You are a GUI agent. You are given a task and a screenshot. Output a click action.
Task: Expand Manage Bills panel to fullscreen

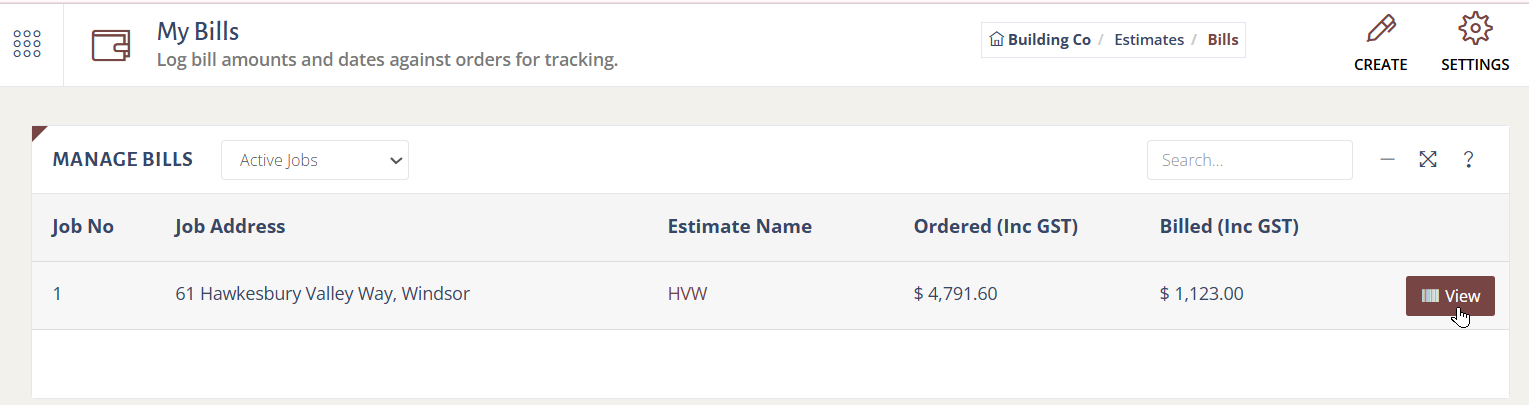1428,160
